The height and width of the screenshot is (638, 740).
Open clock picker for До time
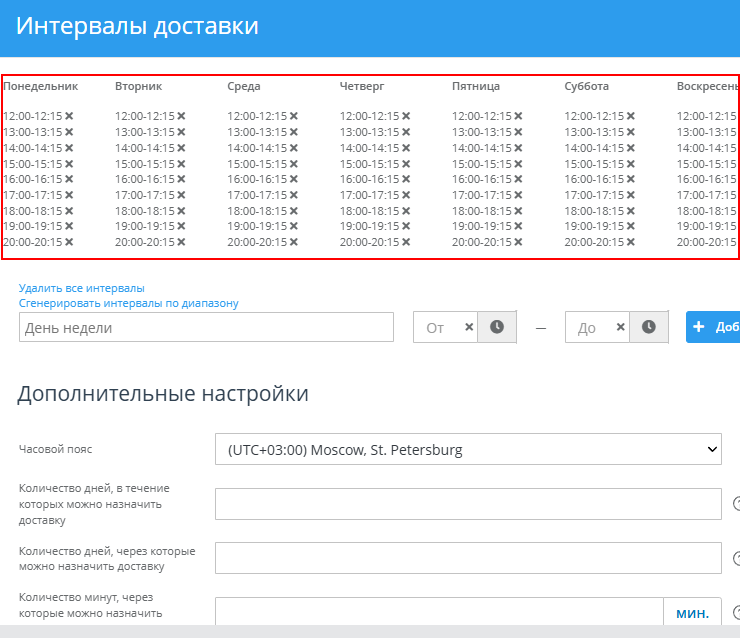pos(648,327)
